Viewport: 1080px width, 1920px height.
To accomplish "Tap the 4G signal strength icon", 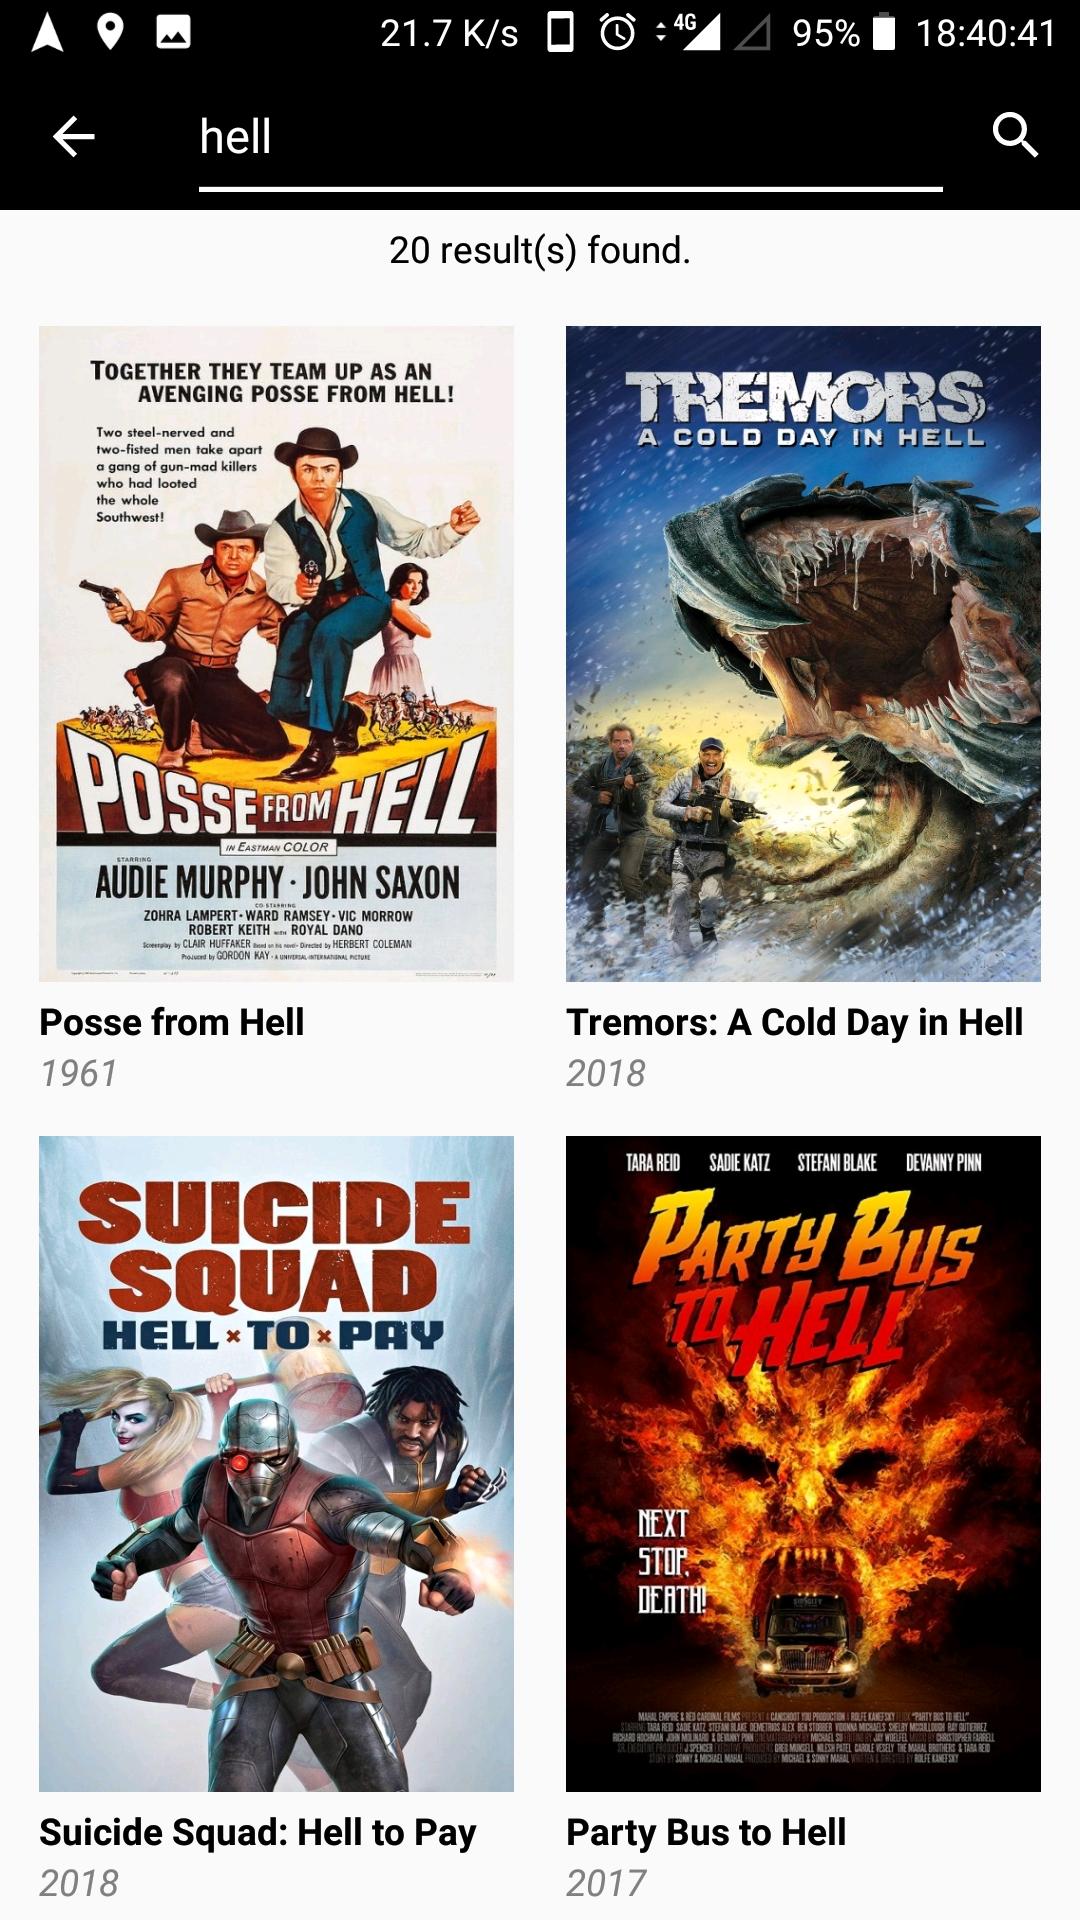I will pos(698,32).
